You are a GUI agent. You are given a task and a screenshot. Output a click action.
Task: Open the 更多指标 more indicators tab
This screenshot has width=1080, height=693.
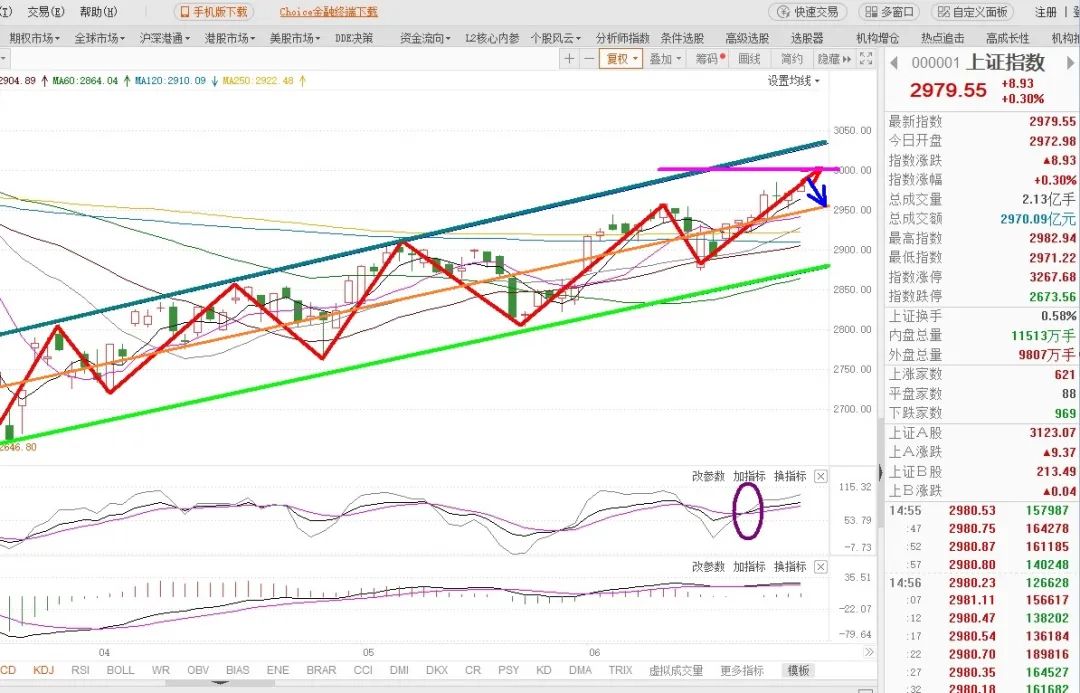[742, 670]
